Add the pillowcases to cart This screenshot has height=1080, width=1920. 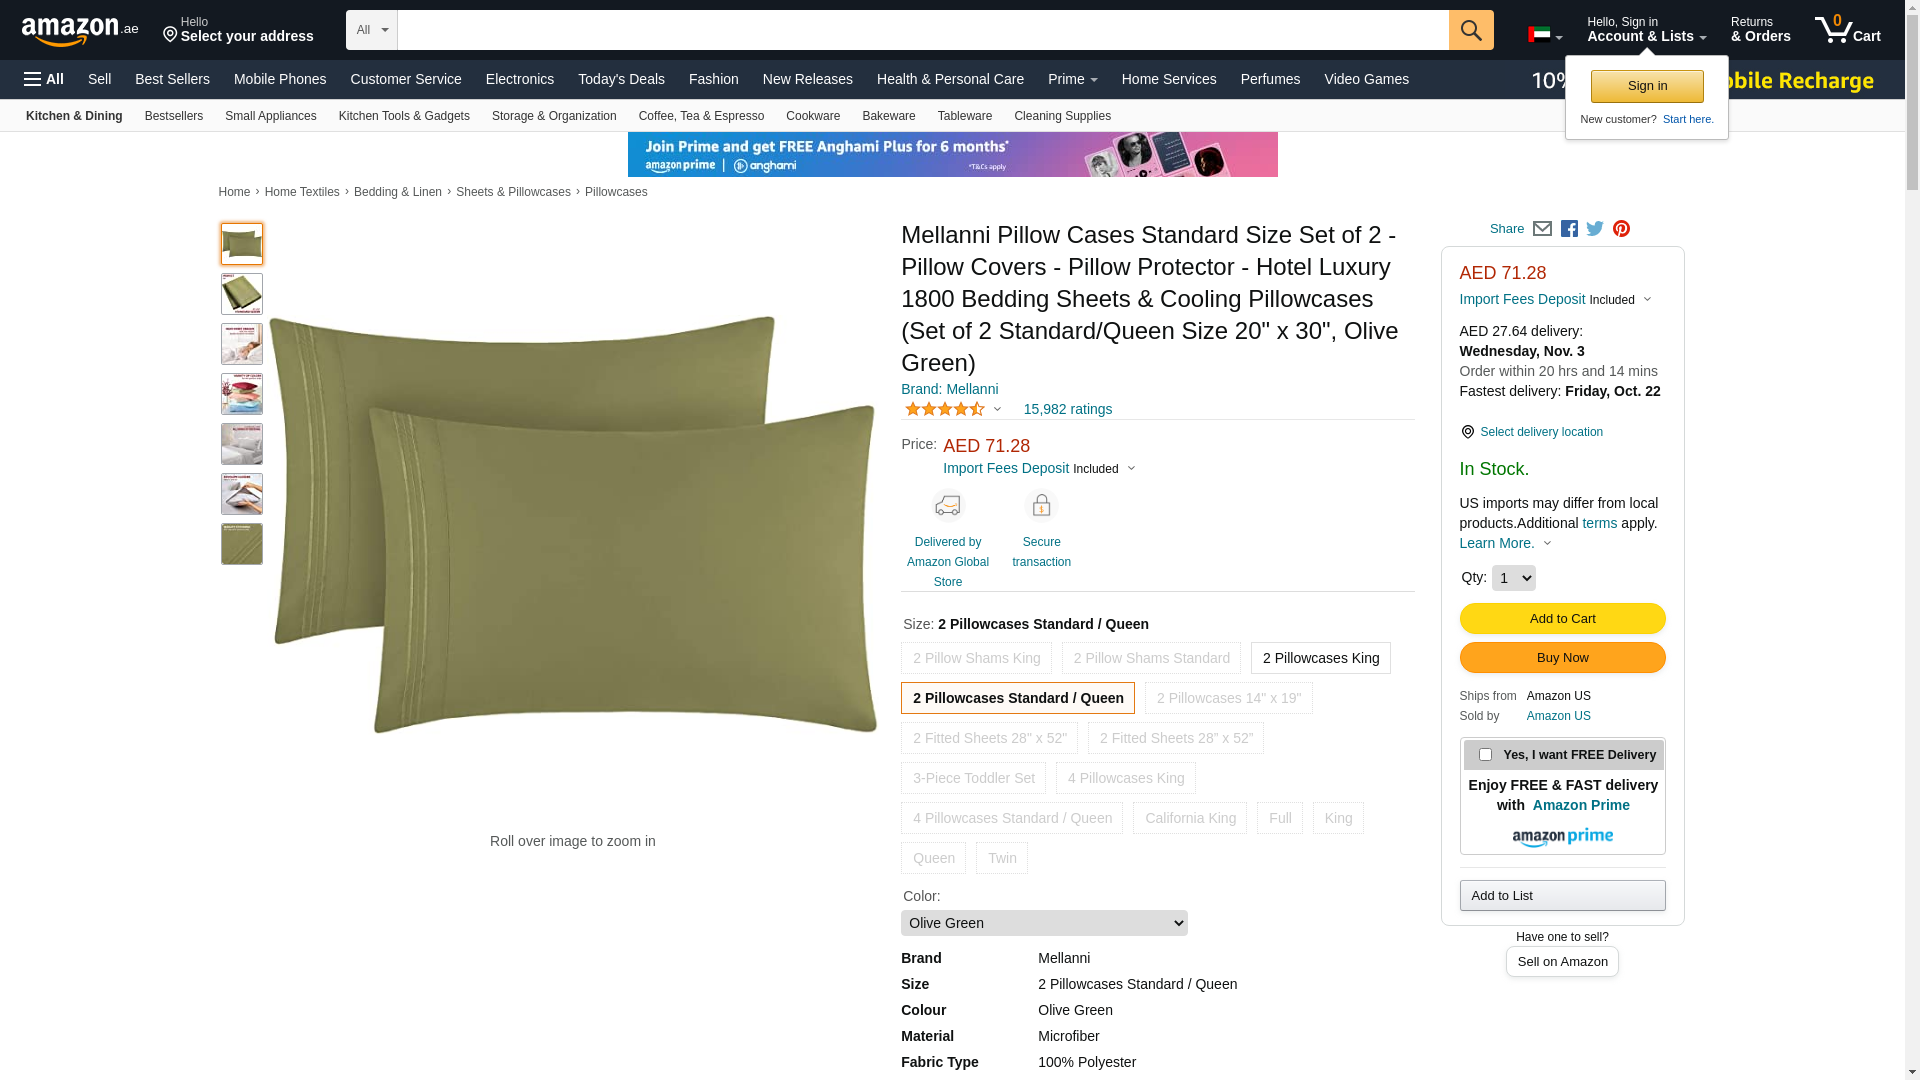click(1562, 618)
